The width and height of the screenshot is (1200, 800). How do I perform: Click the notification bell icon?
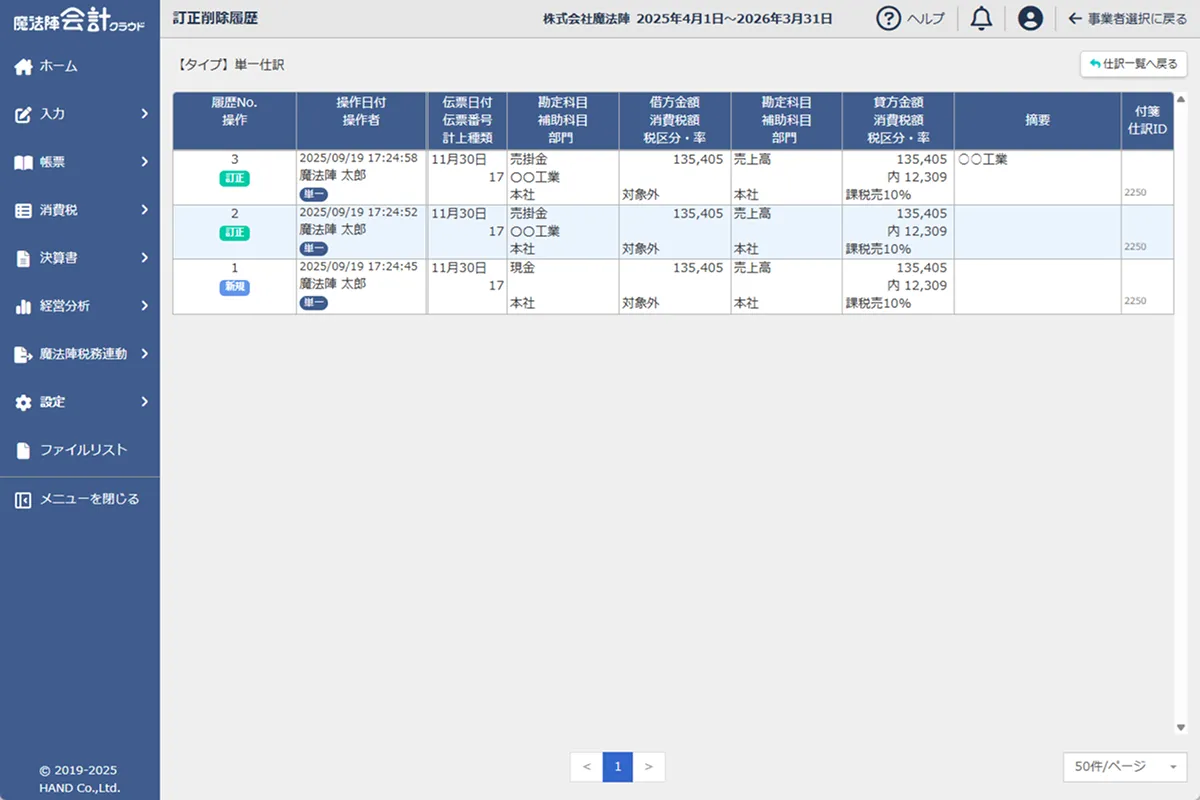pos(981,18)
